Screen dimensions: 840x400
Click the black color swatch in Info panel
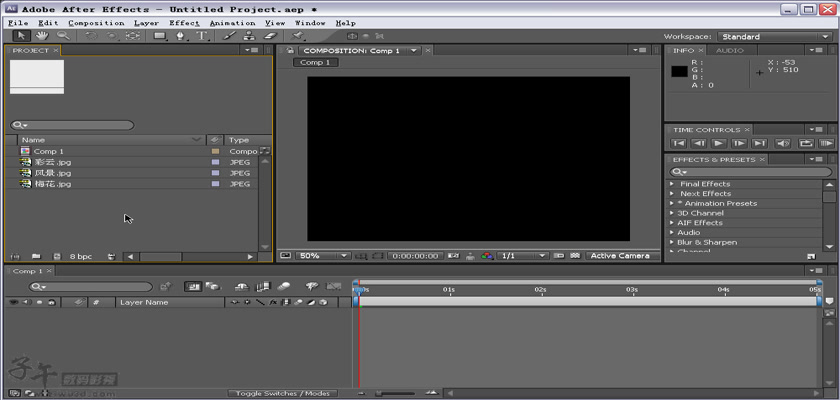tap(679, 71)
